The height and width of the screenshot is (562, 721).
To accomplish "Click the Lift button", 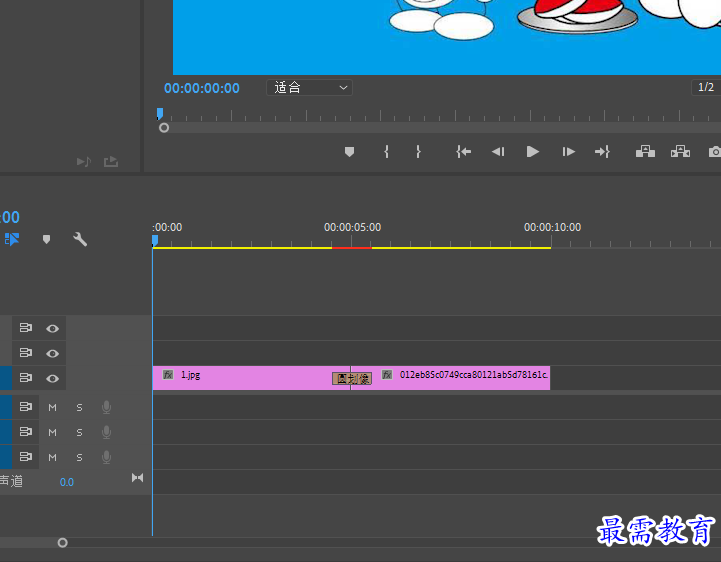I will point(645,151).
